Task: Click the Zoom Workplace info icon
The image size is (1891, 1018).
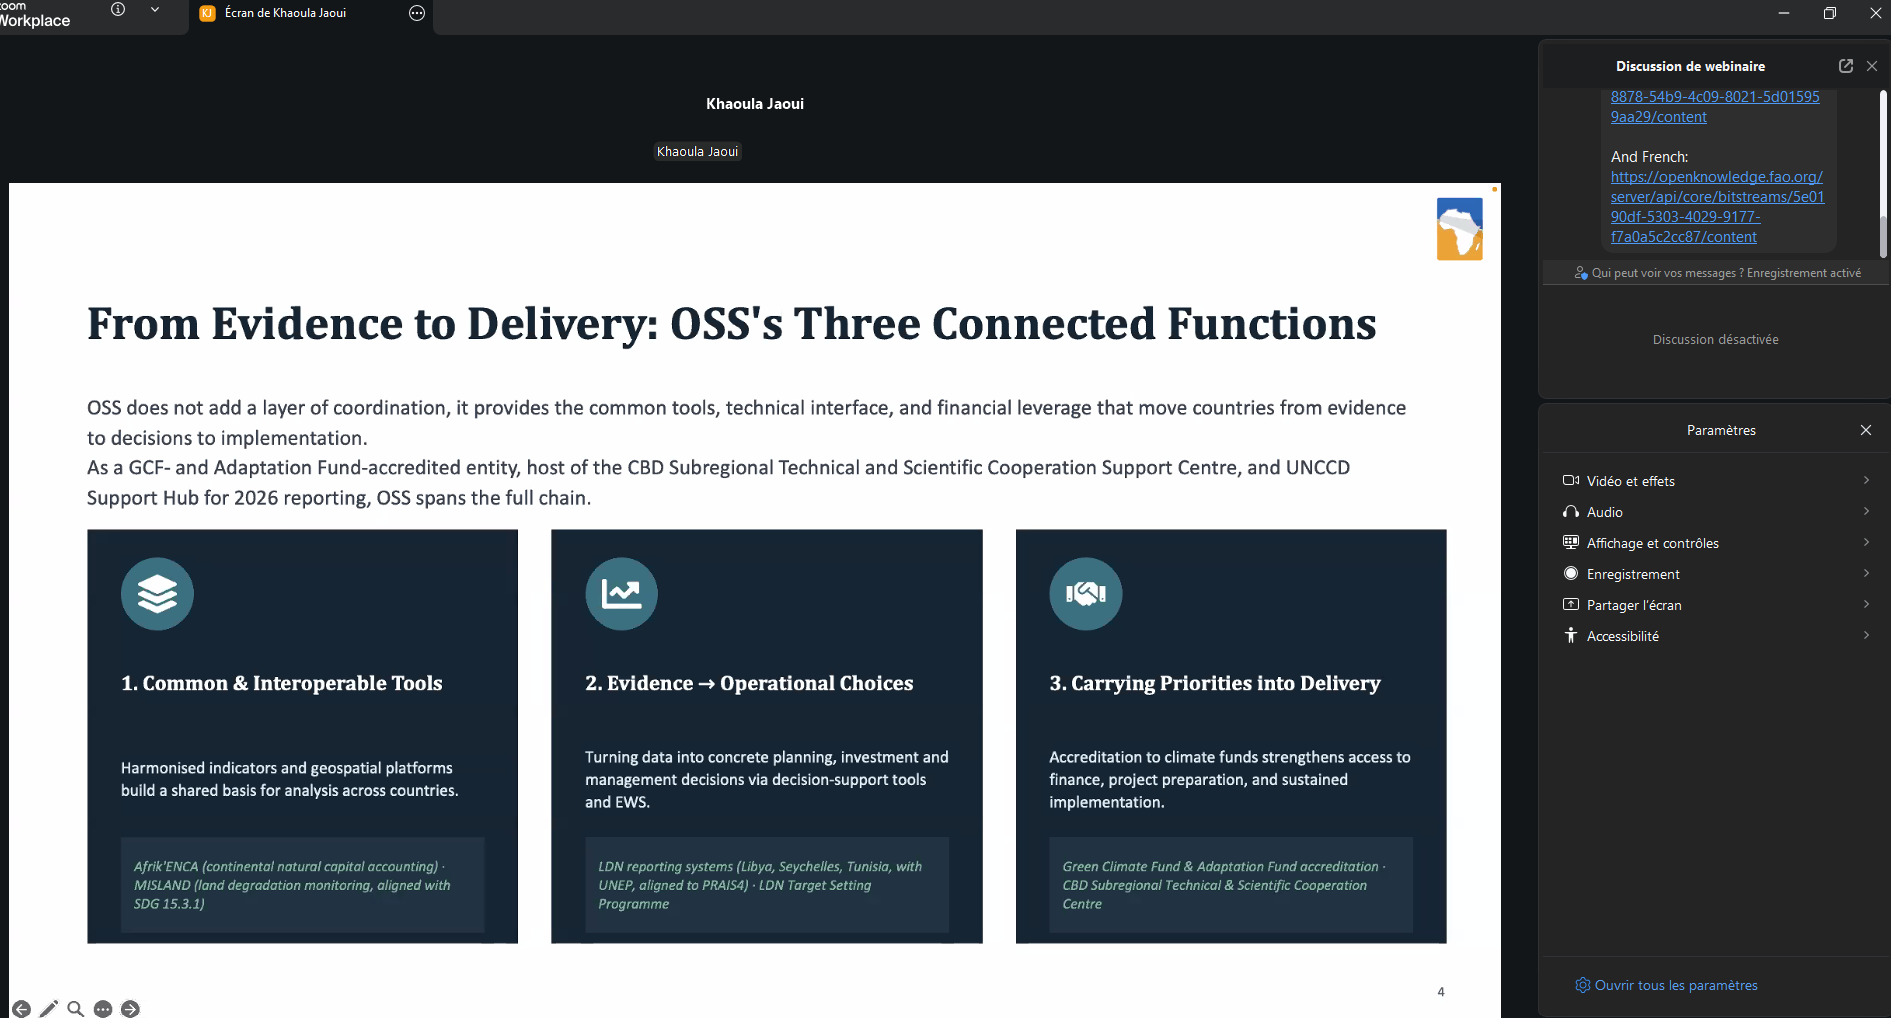Action: (x=118, y=10)
